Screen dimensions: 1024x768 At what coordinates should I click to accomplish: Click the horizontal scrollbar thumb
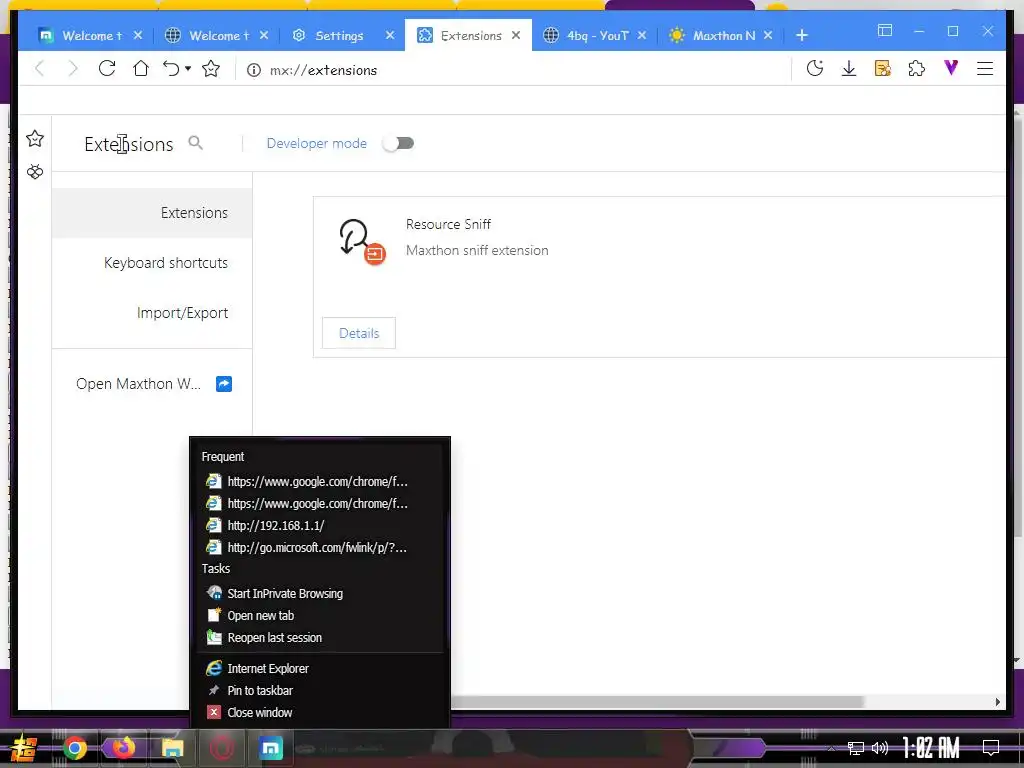coord(657,701)
